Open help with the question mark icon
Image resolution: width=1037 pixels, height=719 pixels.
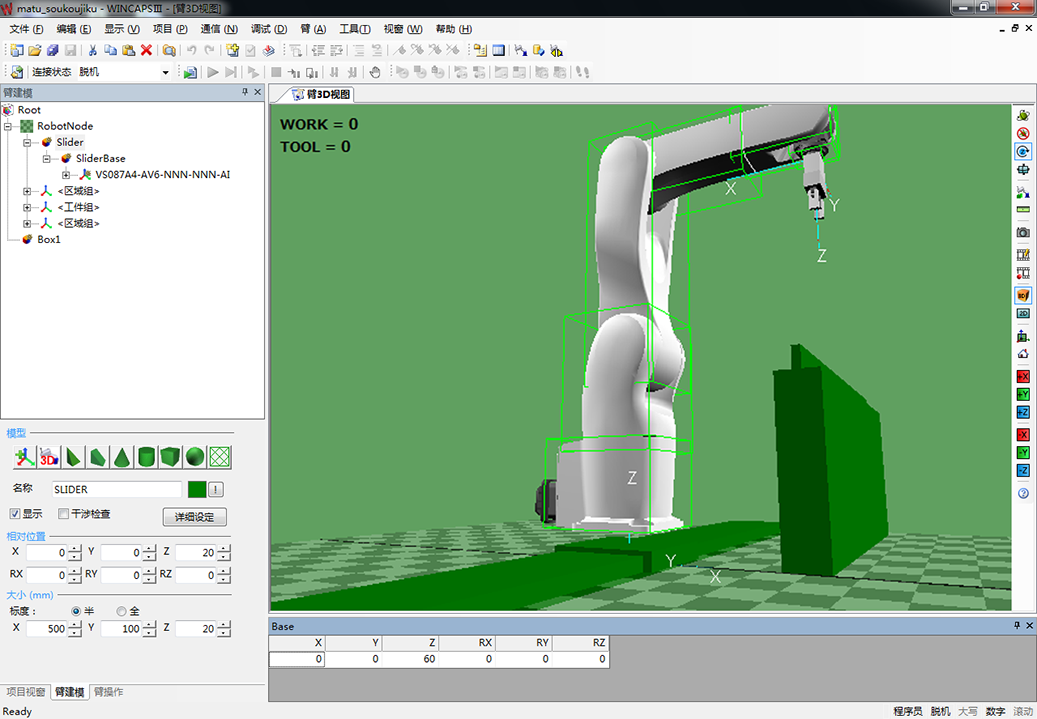tap(1022, 493)
